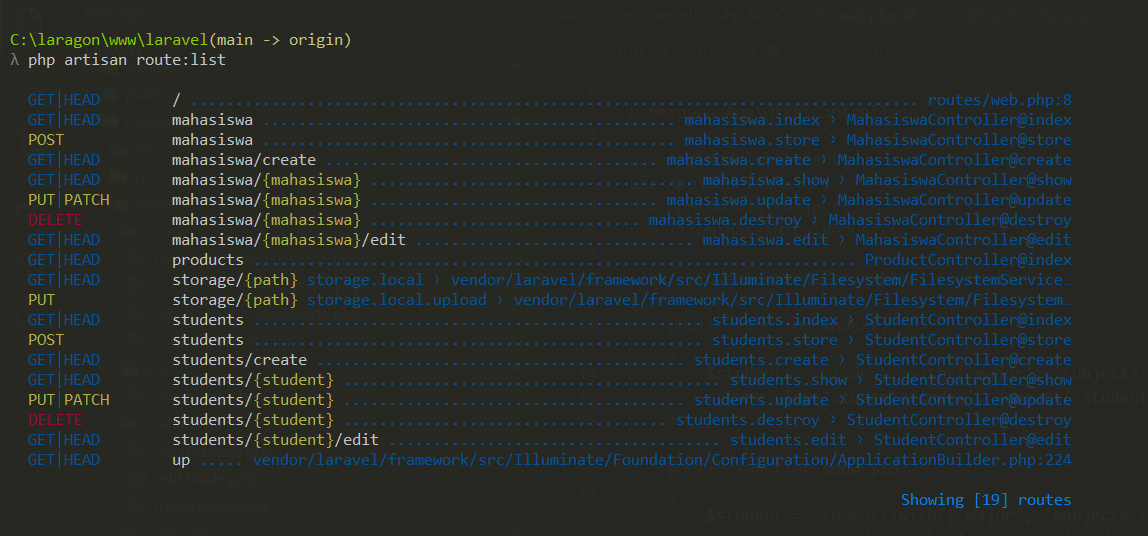Click the 'mahasiswa.edit' route name
1148x536 pixels.
click(x=766, y=239)
